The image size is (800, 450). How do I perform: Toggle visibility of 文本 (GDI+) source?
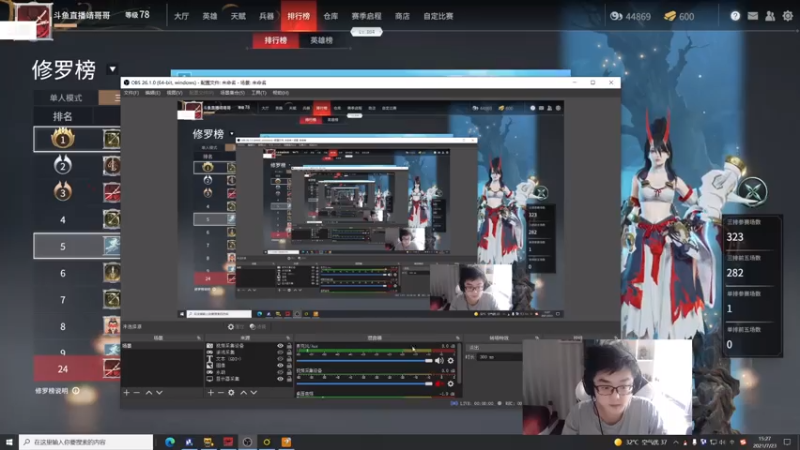280,359
